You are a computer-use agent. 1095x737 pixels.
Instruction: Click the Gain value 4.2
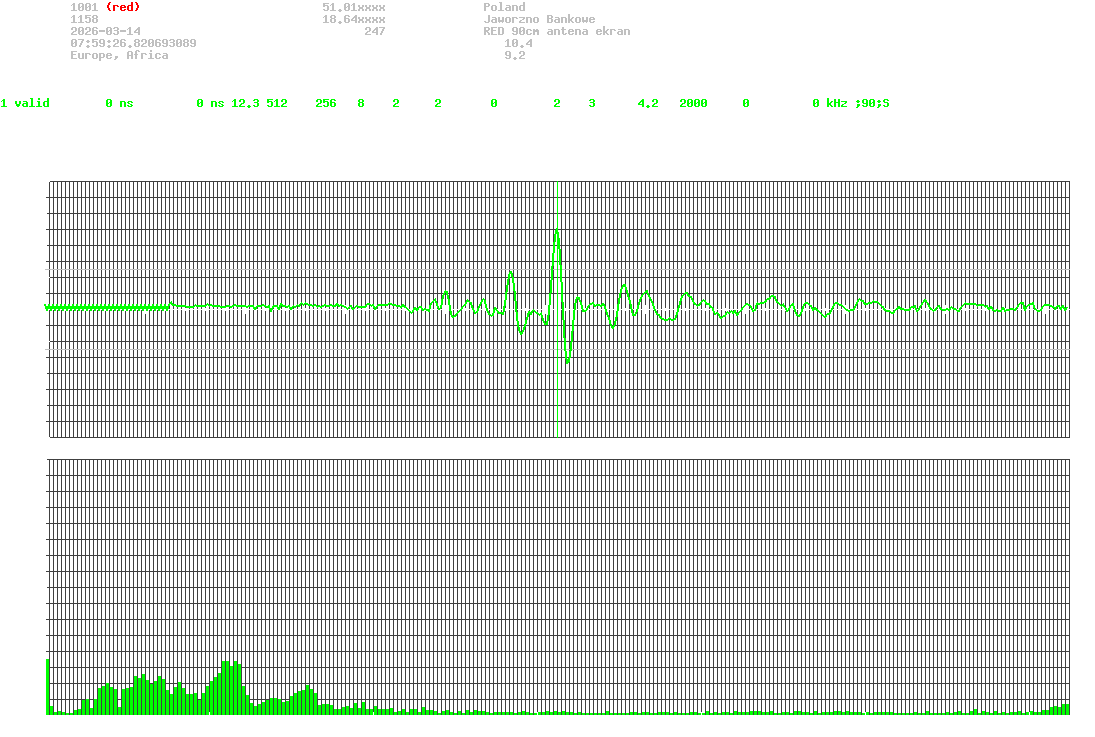[647, 103]
